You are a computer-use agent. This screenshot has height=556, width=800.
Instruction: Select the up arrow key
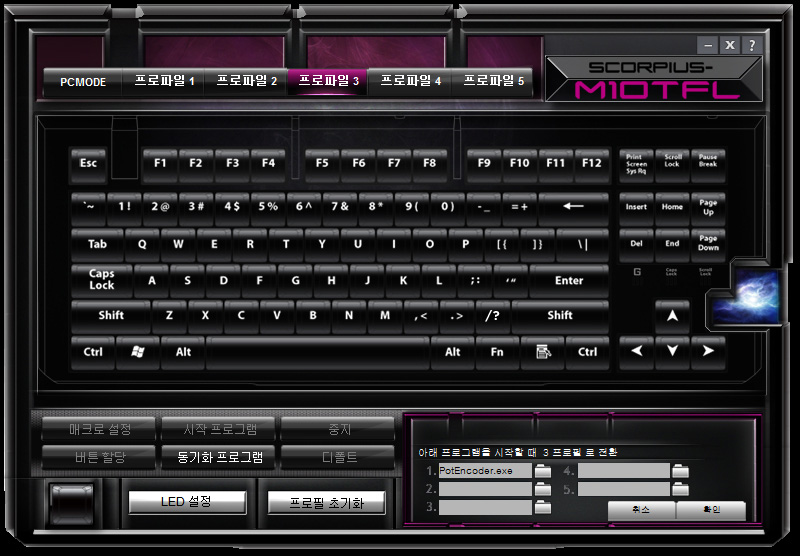coord(672,316)
